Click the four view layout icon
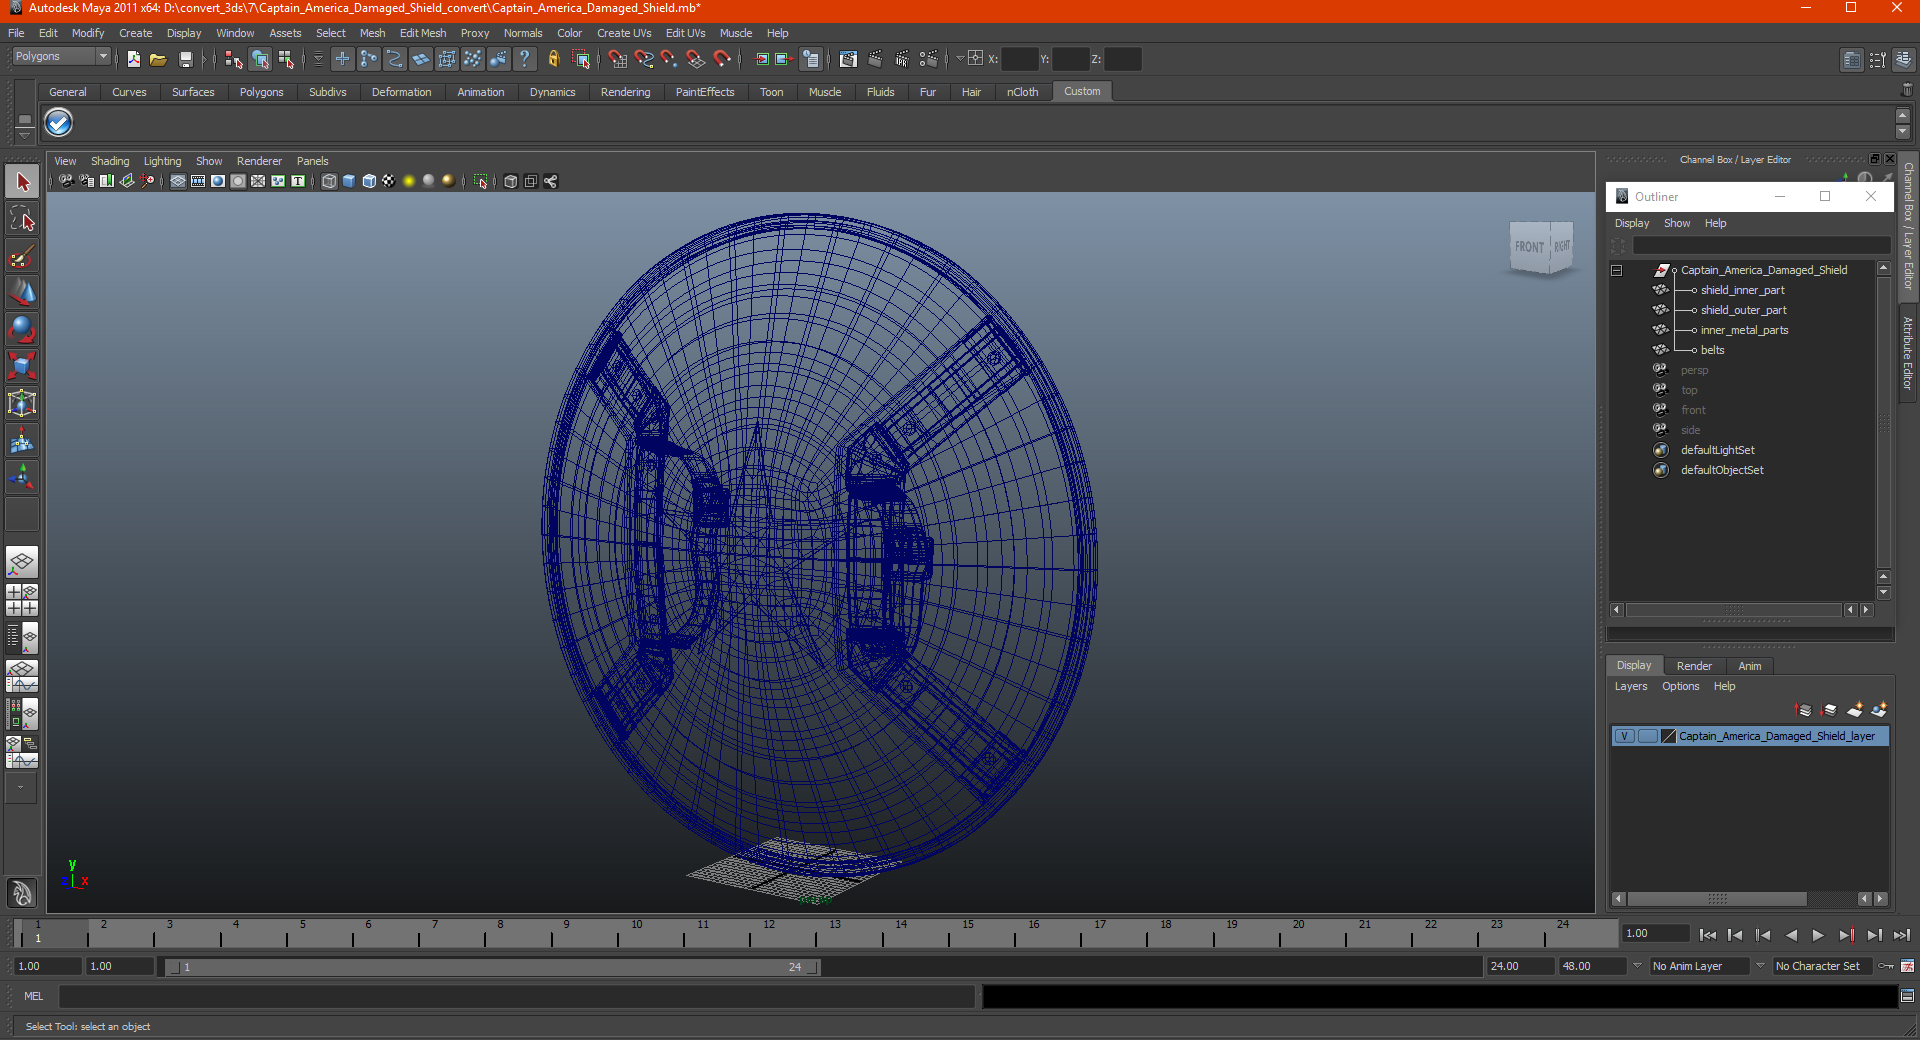 tap(22, 600)
